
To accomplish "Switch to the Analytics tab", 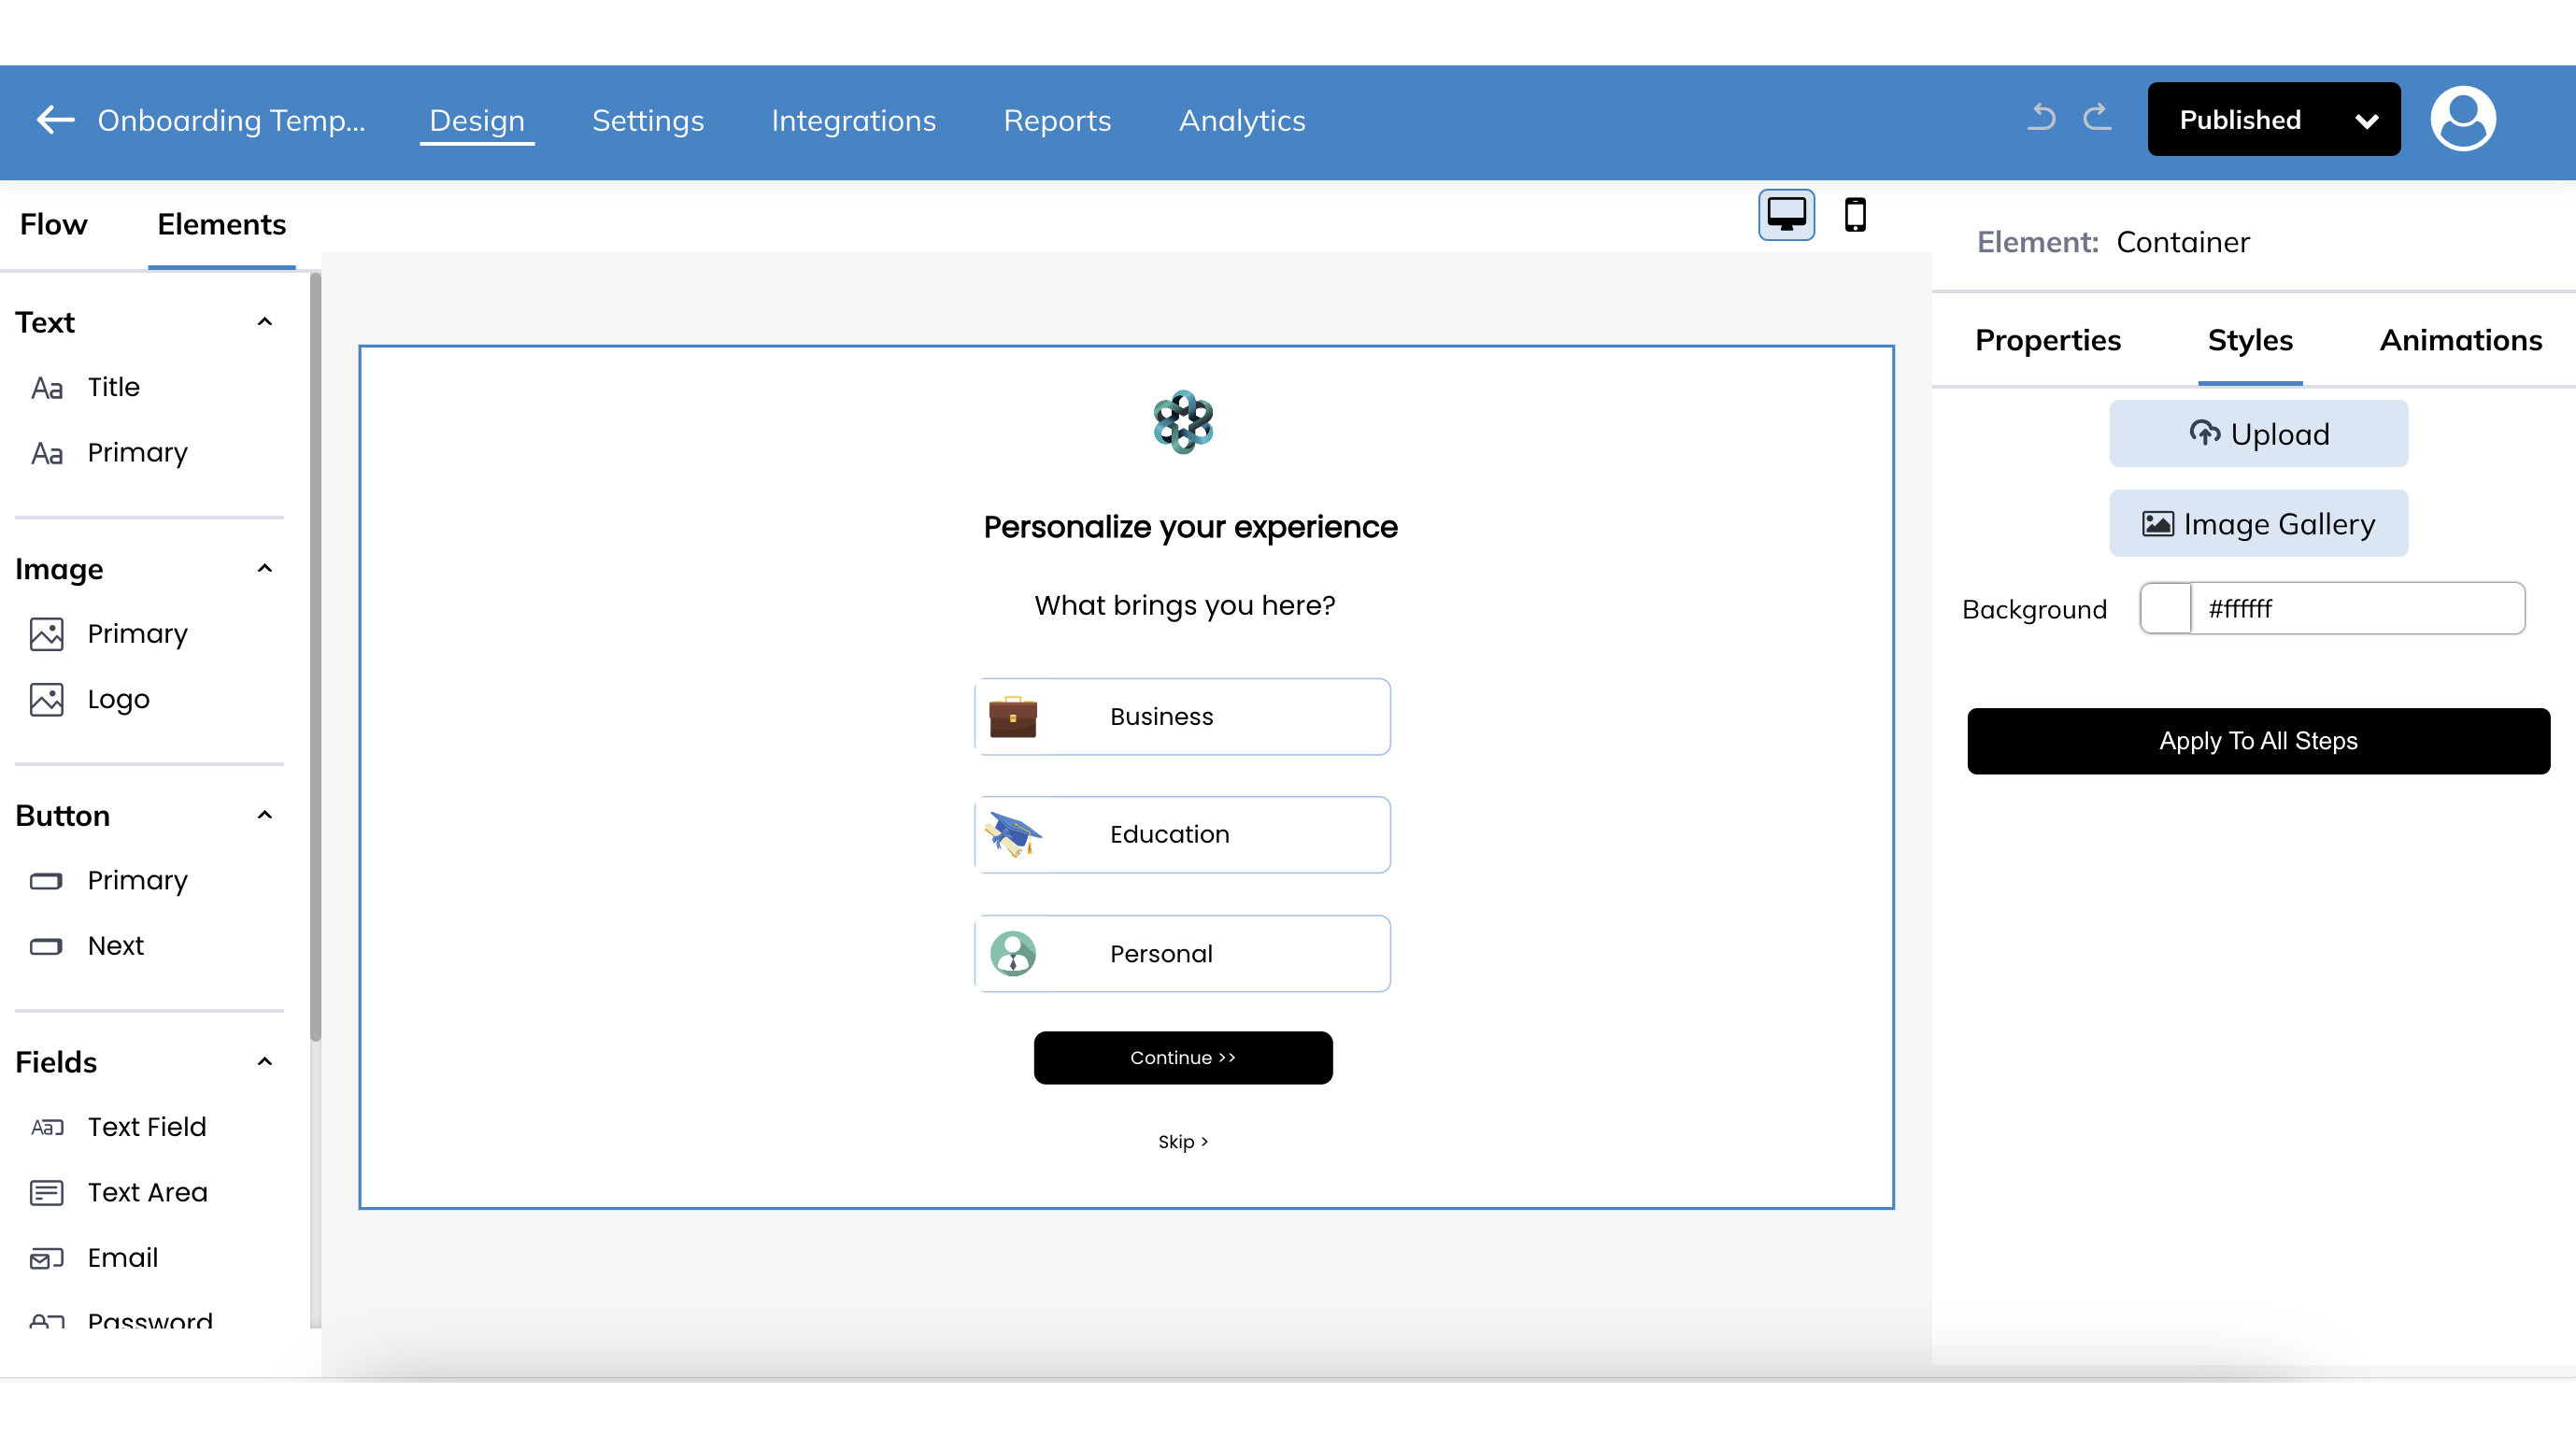I will point(1242,120).
